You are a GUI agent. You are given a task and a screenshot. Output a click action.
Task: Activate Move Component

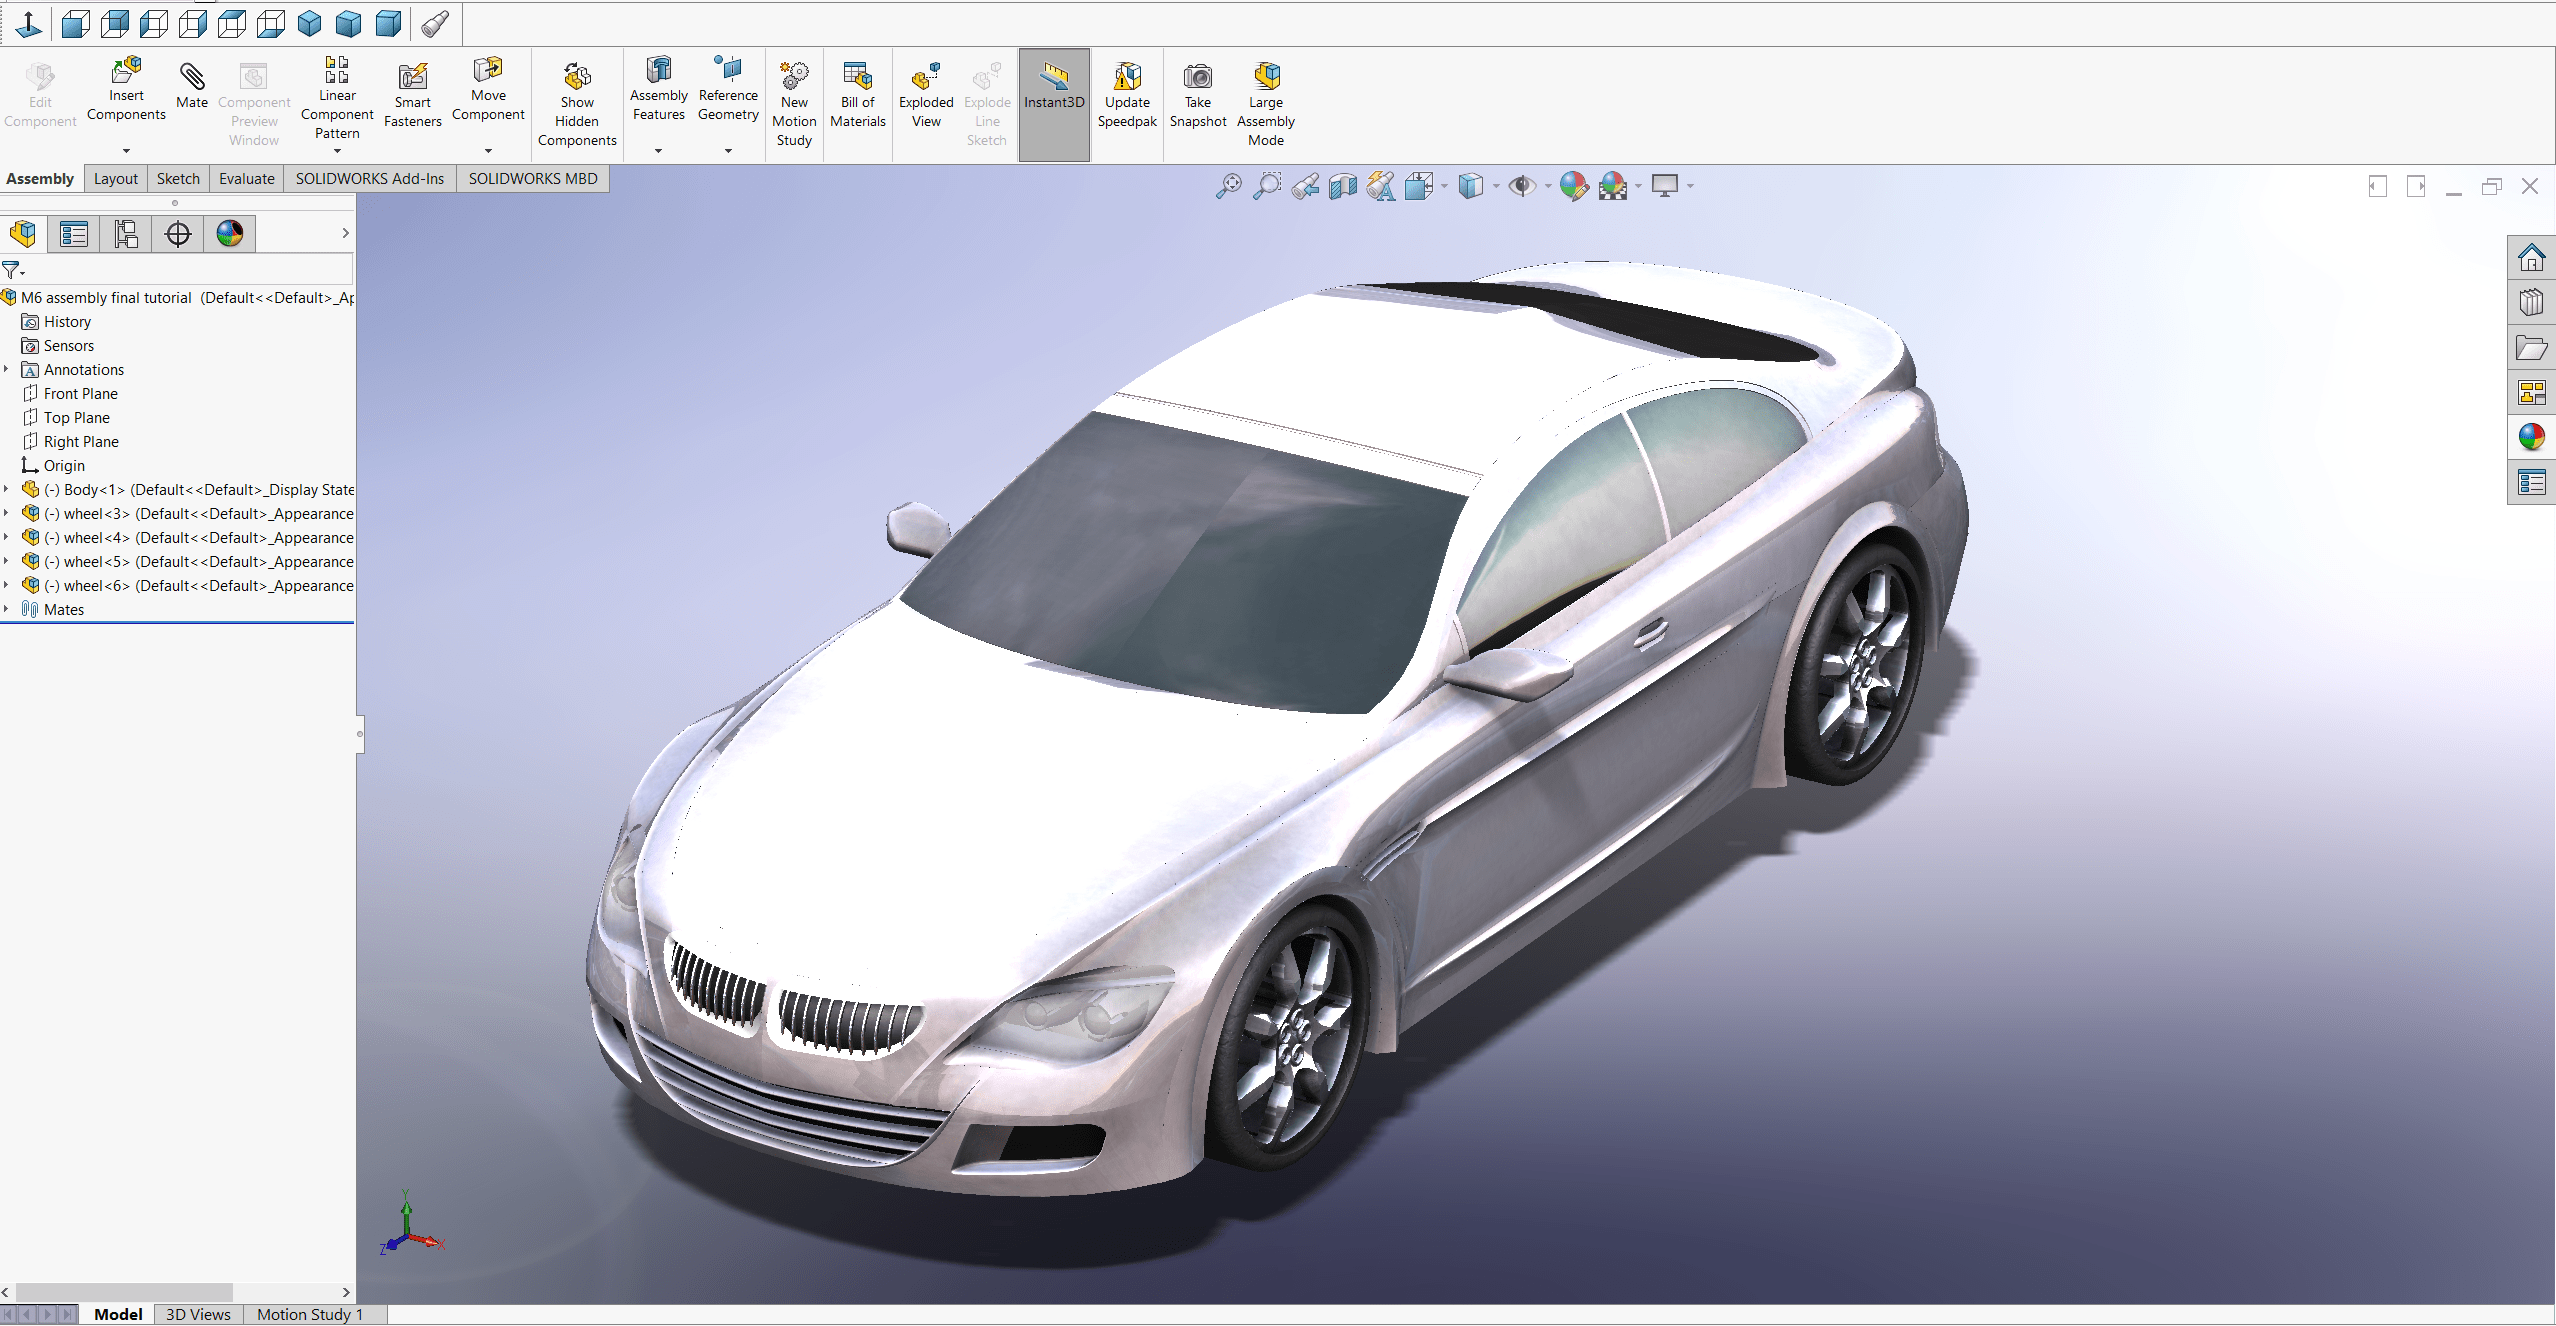pyautogui.click(x=488, y=90)
